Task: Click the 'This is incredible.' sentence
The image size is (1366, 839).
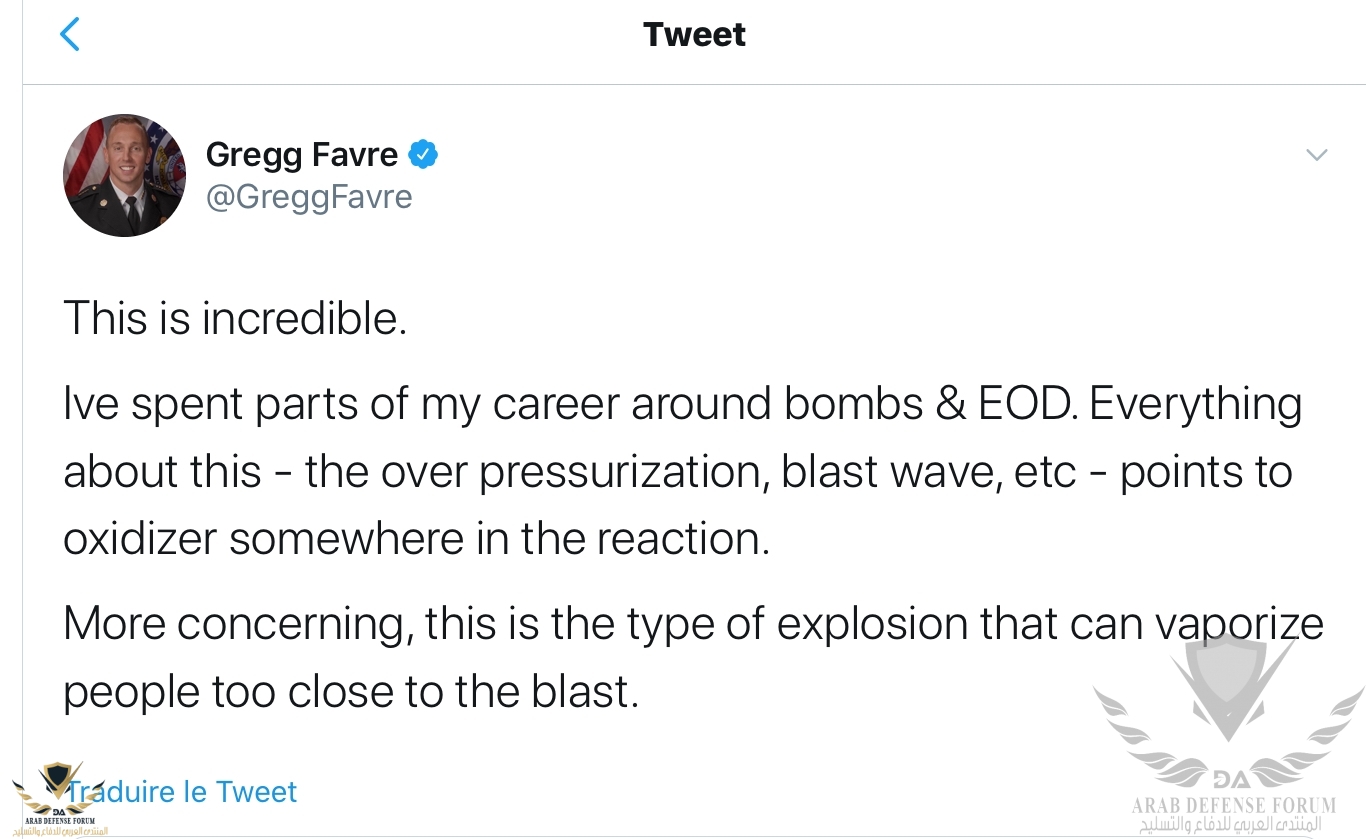Action: [x=235, y=319]
